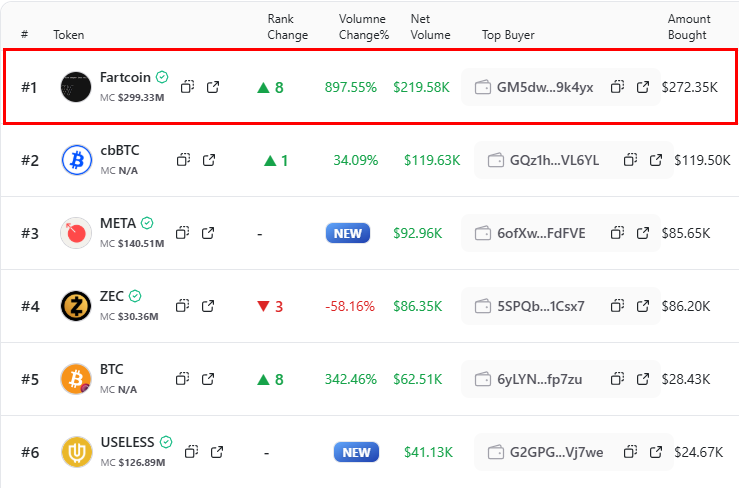
Task: Click amount bought $272.35K
Action: [690, 87]
